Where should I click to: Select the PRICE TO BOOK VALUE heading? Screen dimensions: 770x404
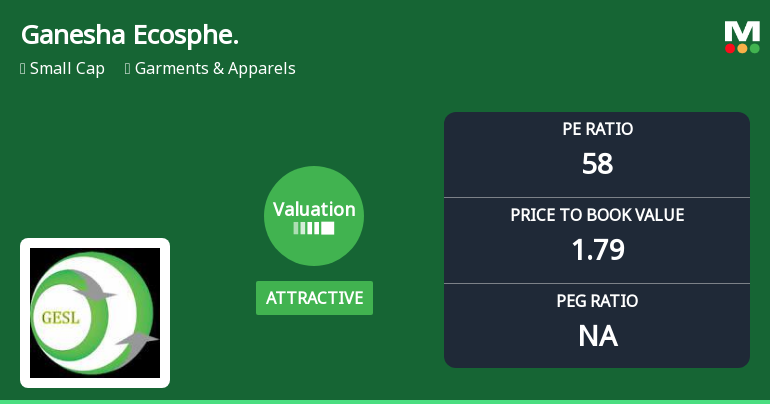597,215
